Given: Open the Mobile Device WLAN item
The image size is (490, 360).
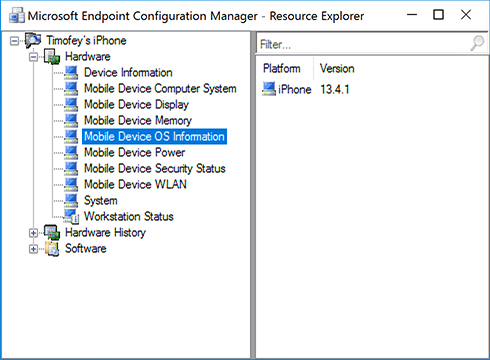Looking at the screenshot, I should coord(135,184).
